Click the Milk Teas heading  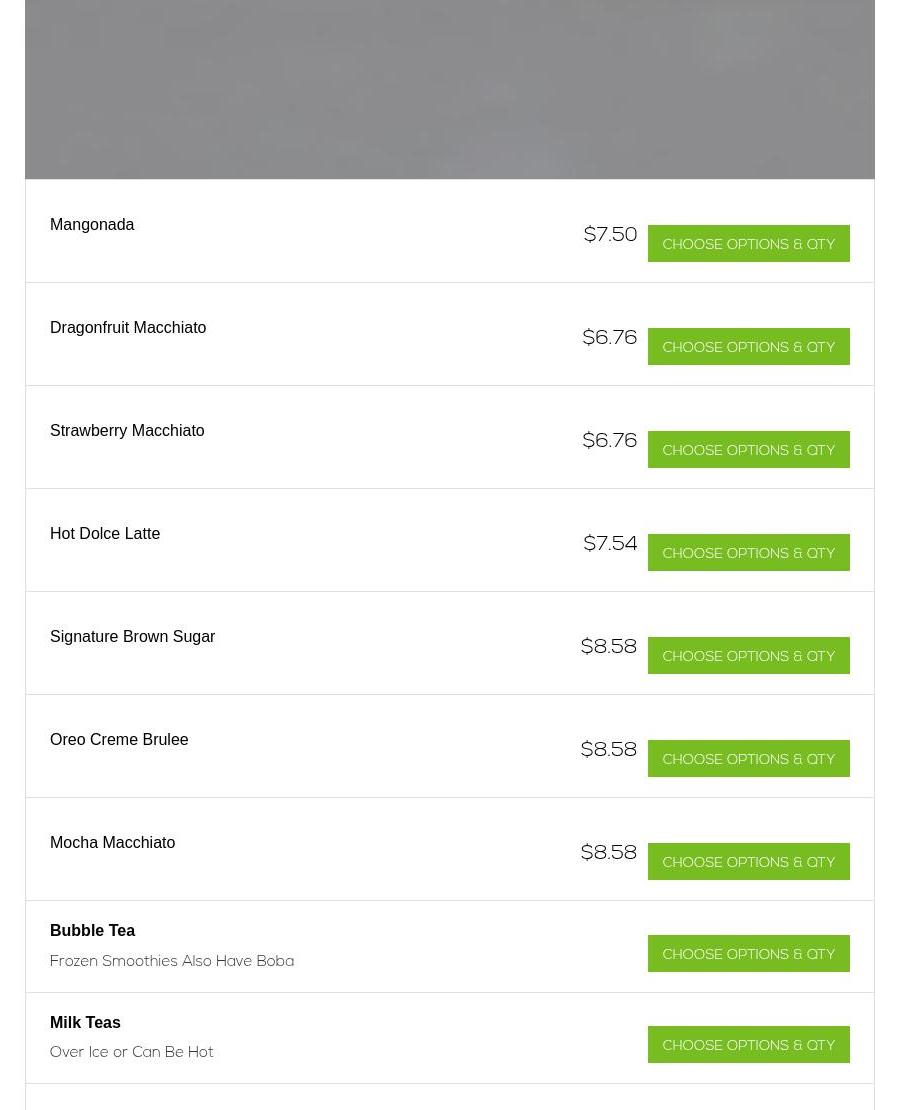point(85,1023)
